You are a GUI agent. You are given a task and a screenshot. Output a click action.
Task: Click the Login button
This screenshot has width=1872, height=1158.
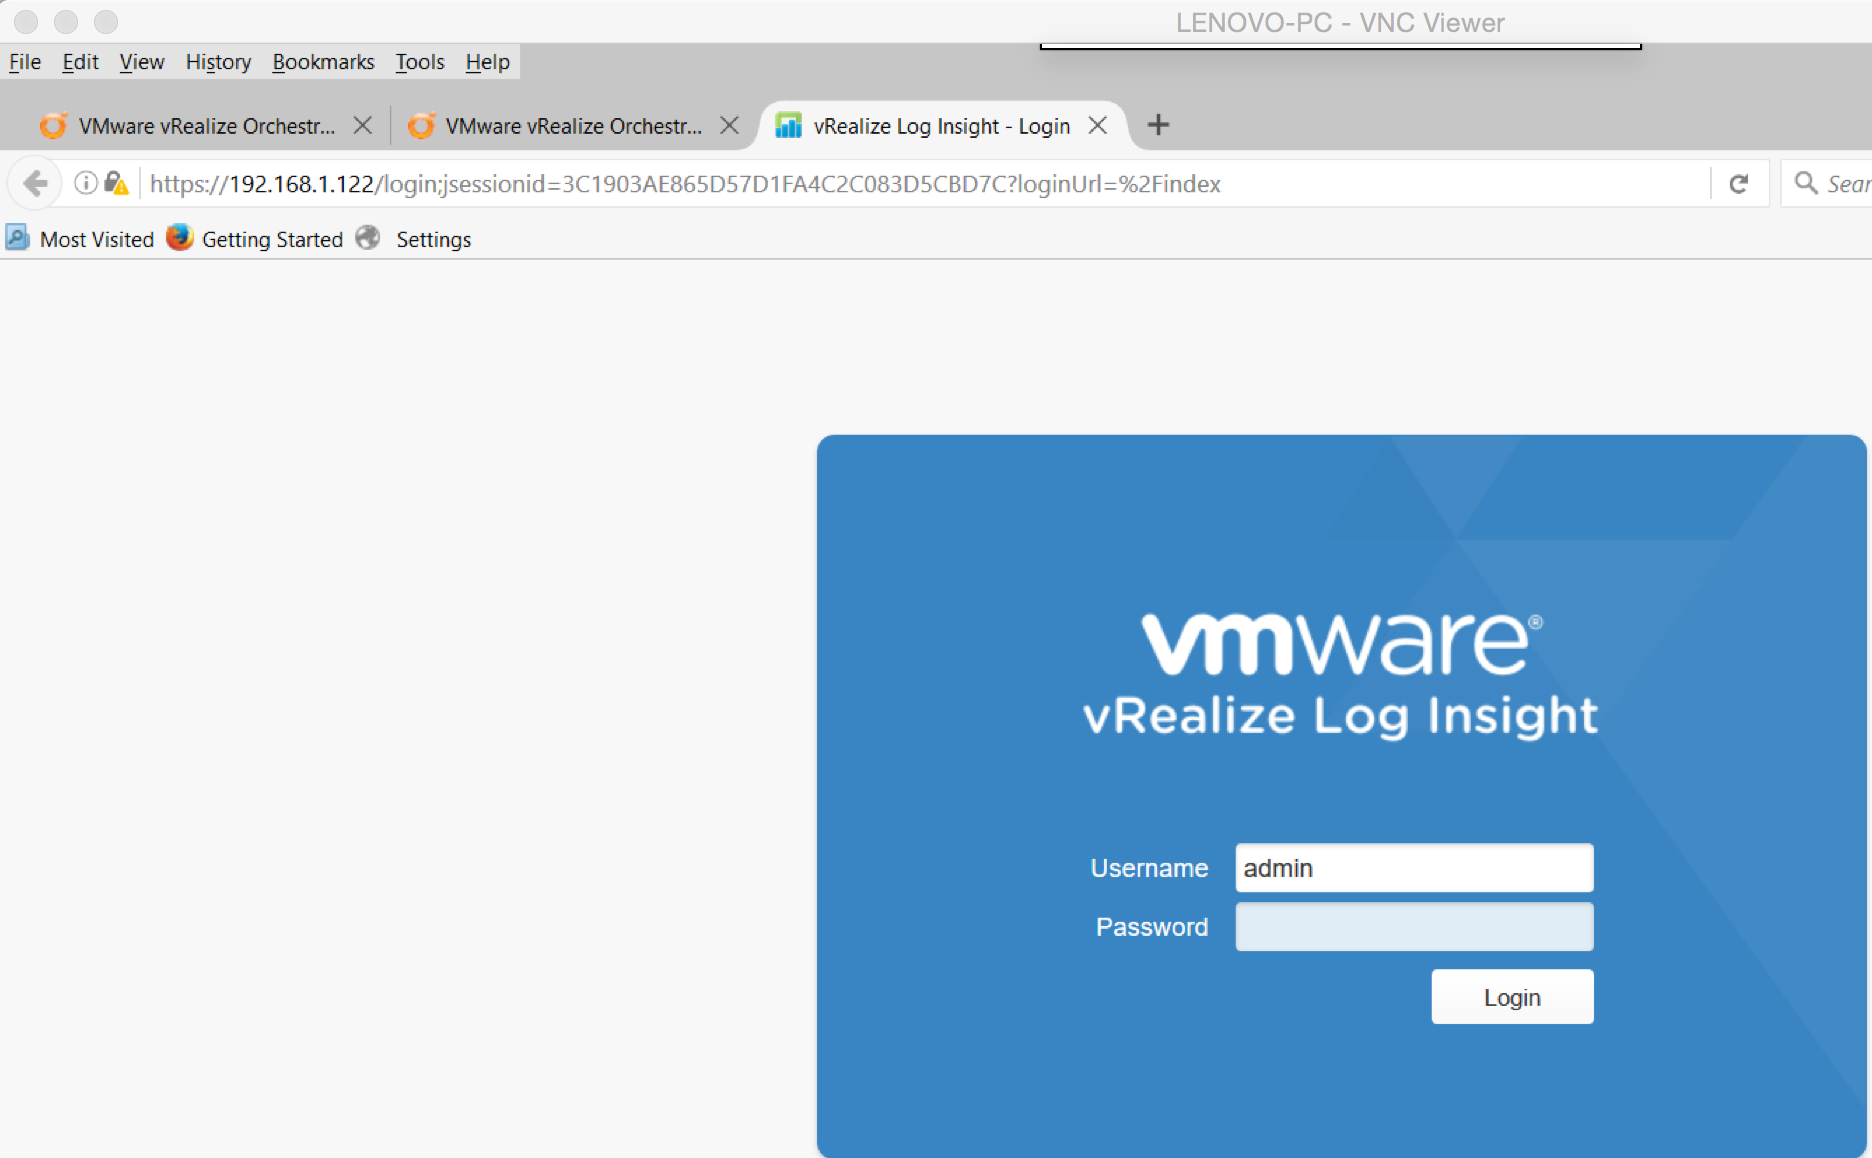[x=1512, y=997]
